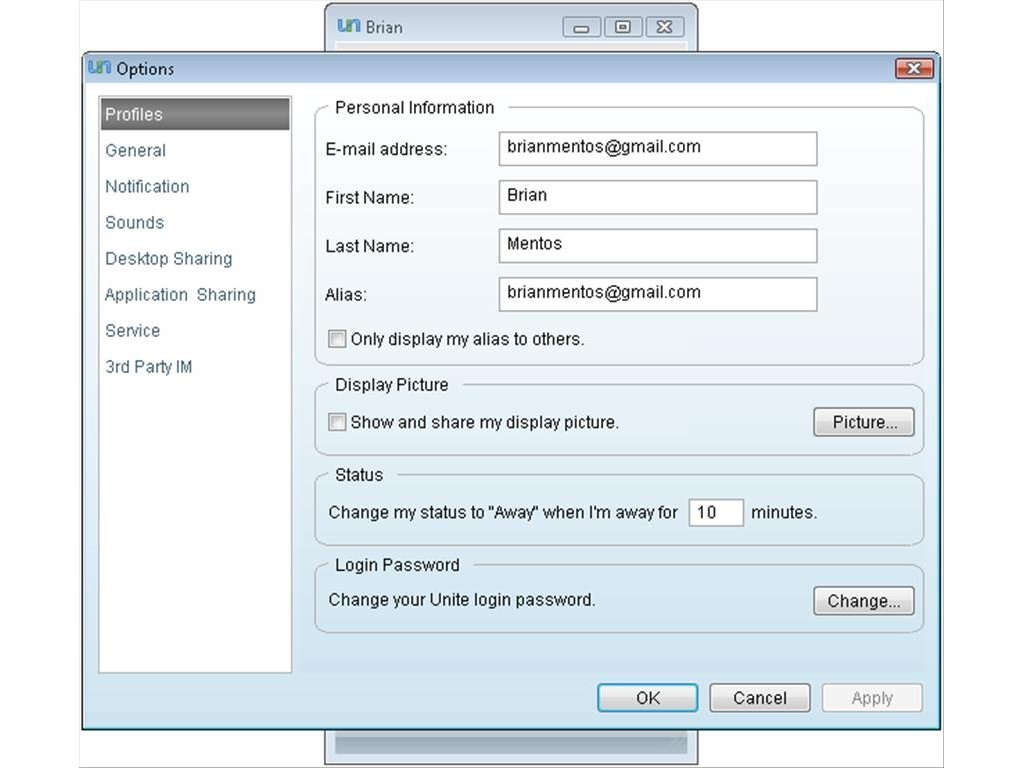Maximize the Brian window
Viewport: 1024px width, 768px height.
click(622, 27)
